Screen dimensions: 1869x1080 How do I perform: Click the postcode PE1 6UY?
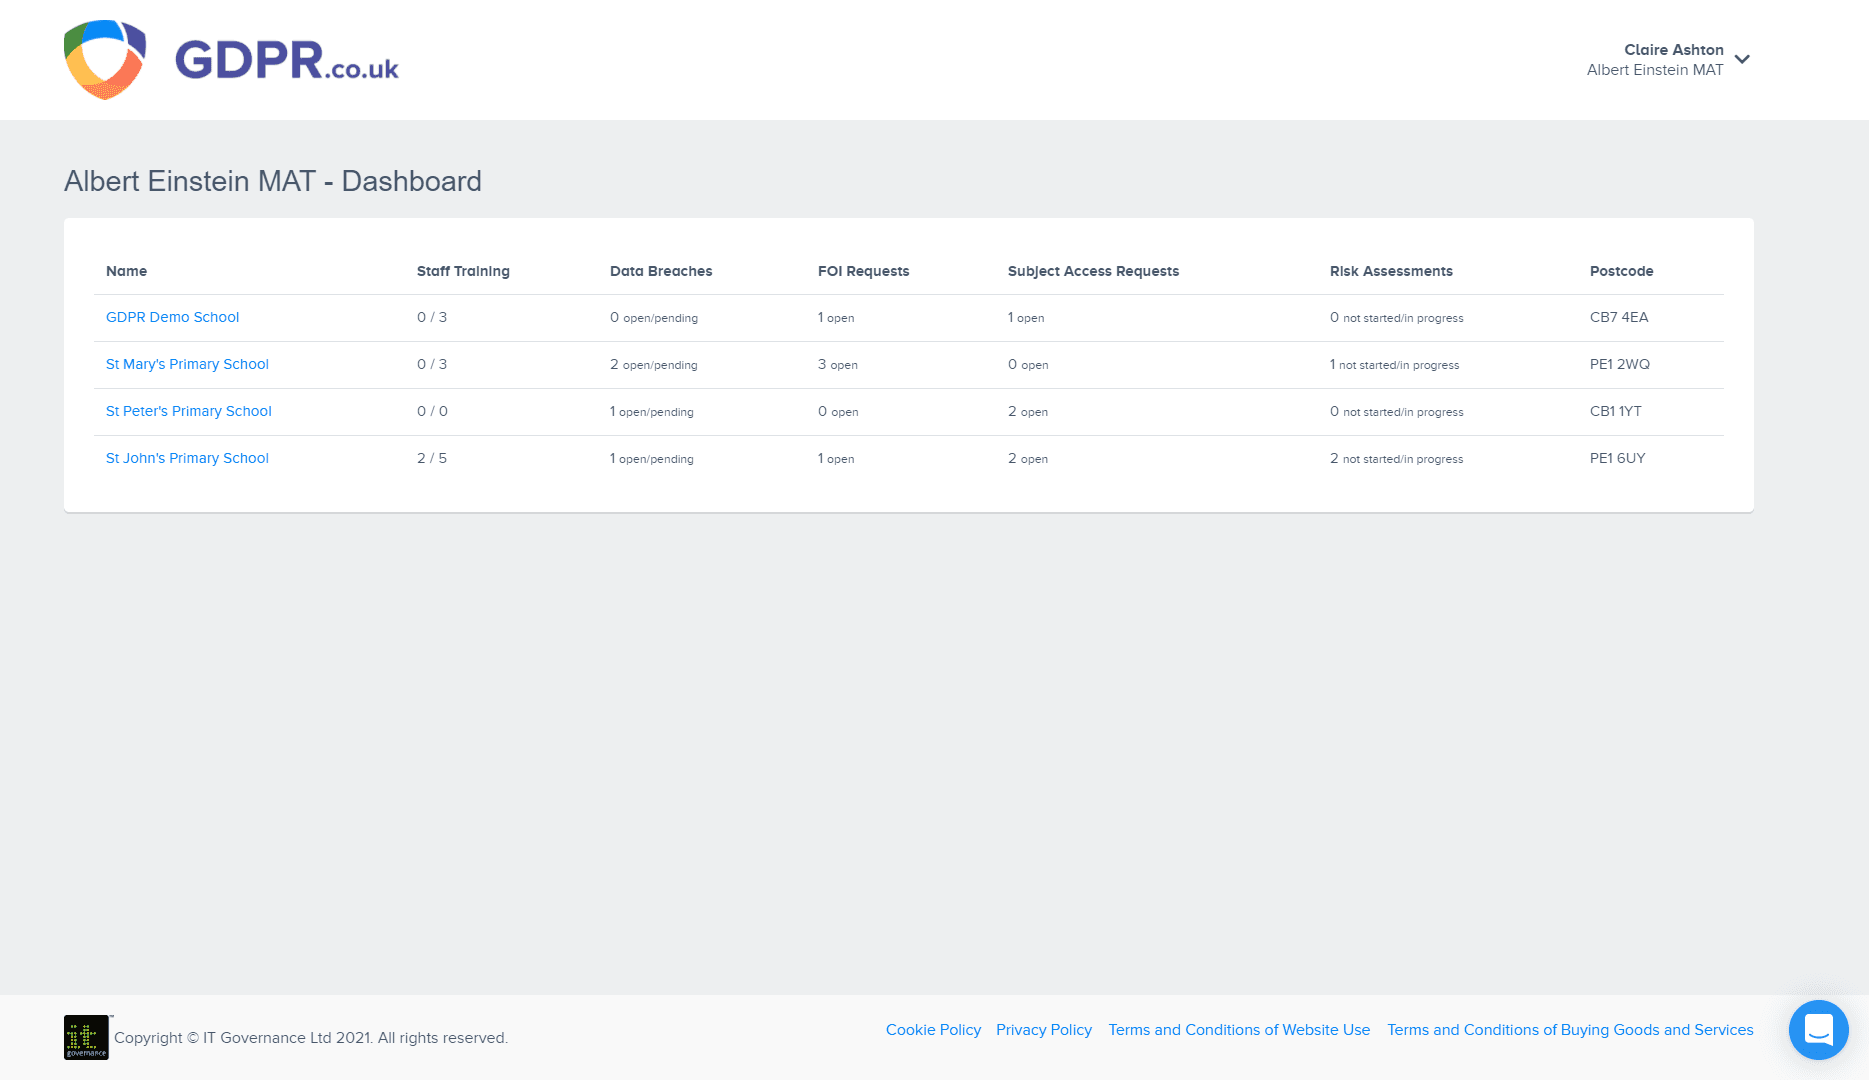click(1617, 458)
